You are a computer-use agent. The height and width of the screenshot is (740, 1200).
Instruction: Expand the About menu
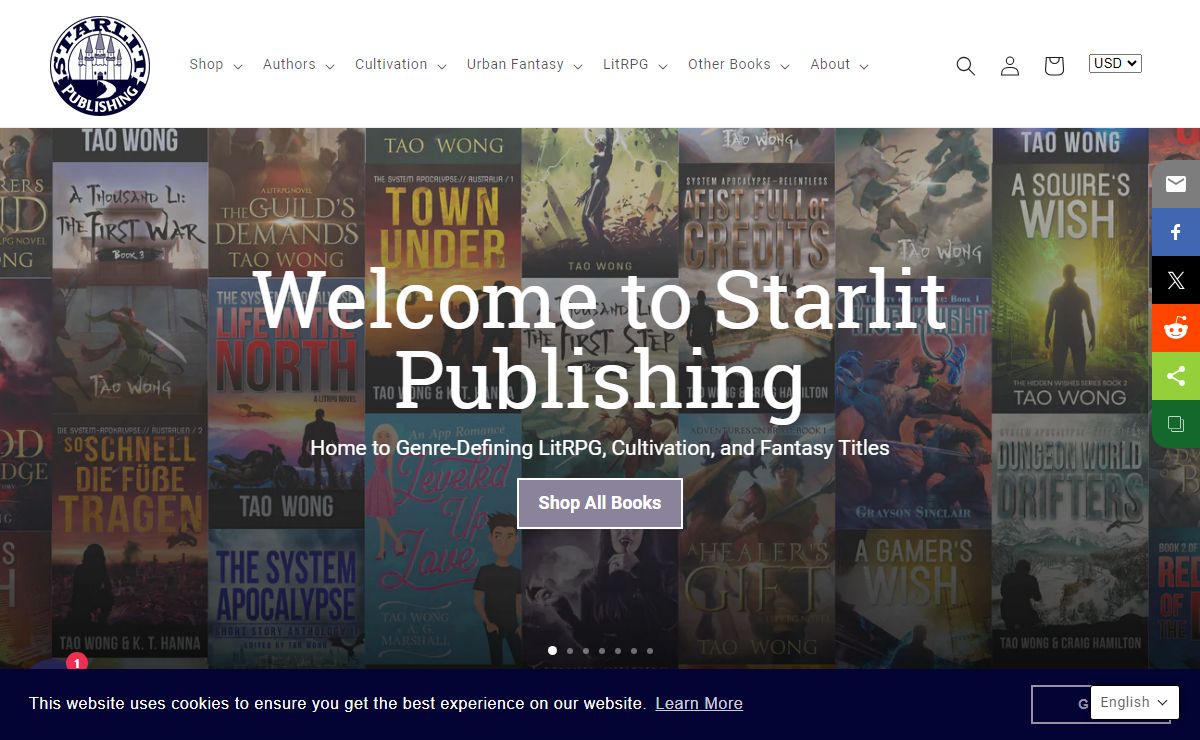(839, 64)
